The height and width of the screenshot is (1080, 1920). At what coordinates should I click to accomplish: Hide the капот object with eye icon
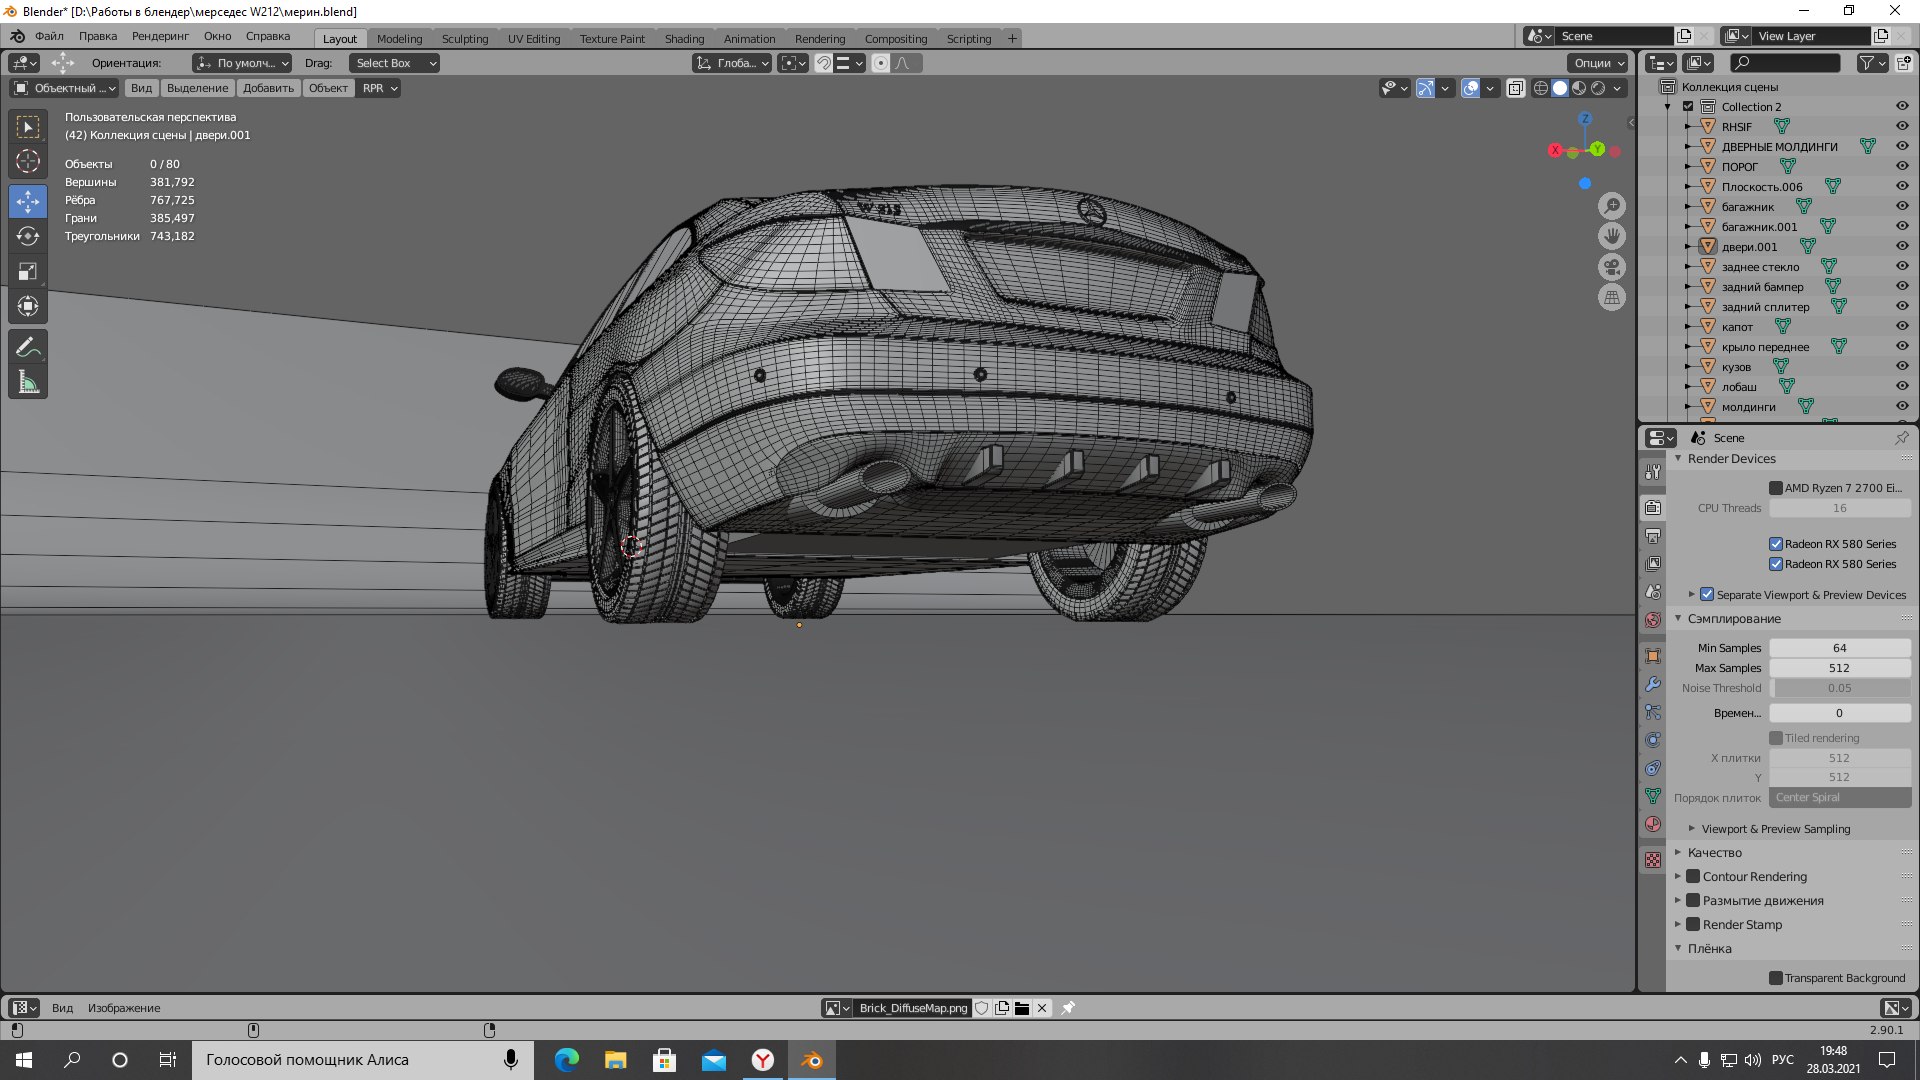pos(1902,326)
